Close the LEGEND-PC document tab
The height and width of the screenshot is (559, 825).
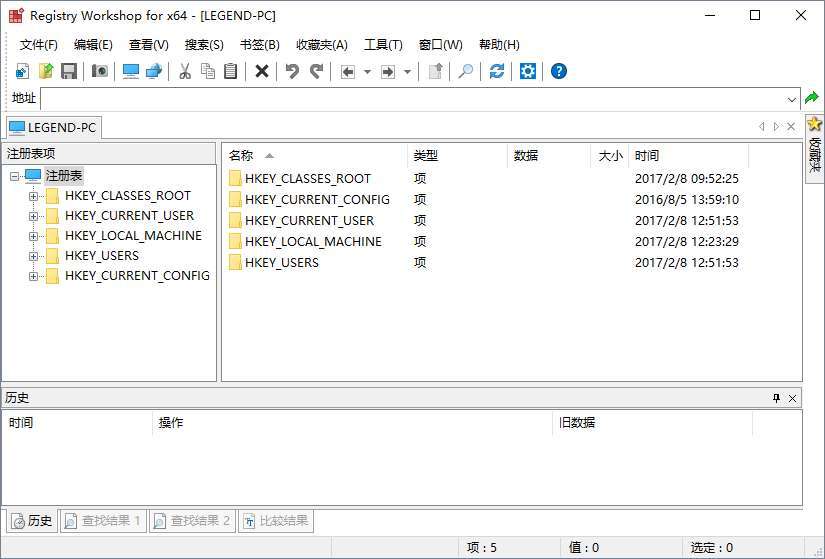pyautogui.click(x=791, y=126)
